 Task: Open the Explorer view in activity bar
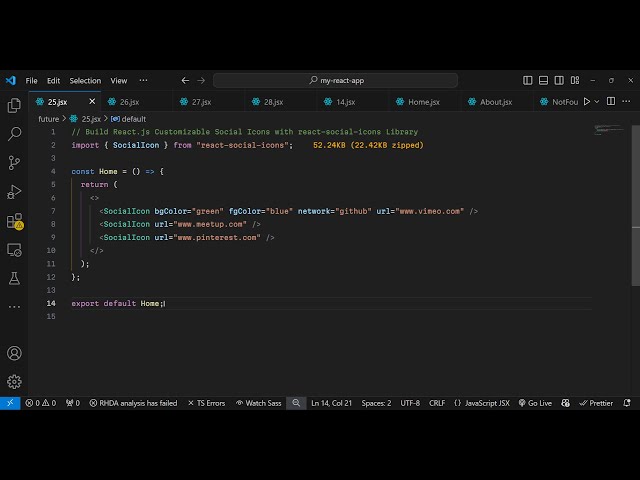point(14,105)
